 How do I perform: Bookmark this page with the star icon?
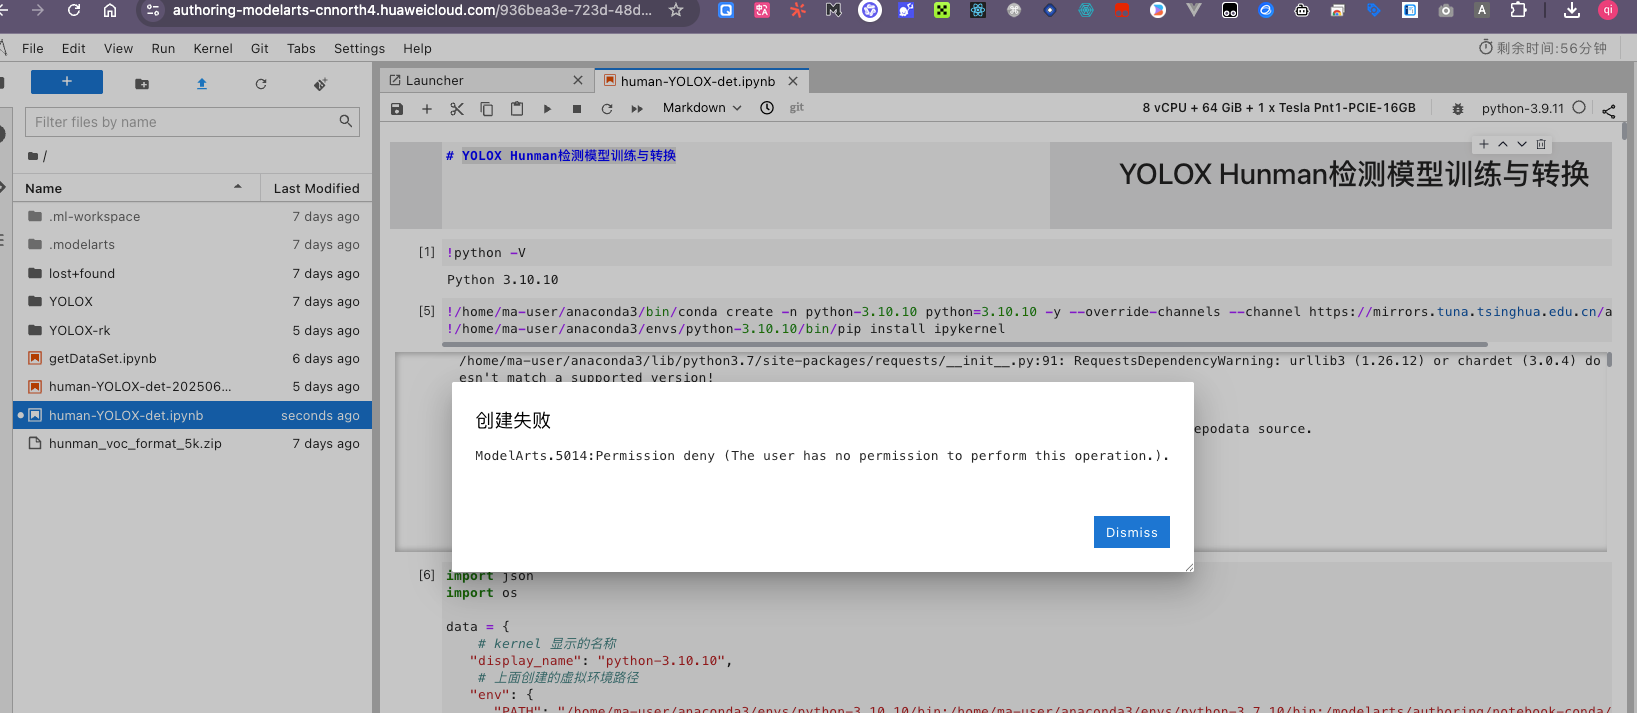[676, 10]
